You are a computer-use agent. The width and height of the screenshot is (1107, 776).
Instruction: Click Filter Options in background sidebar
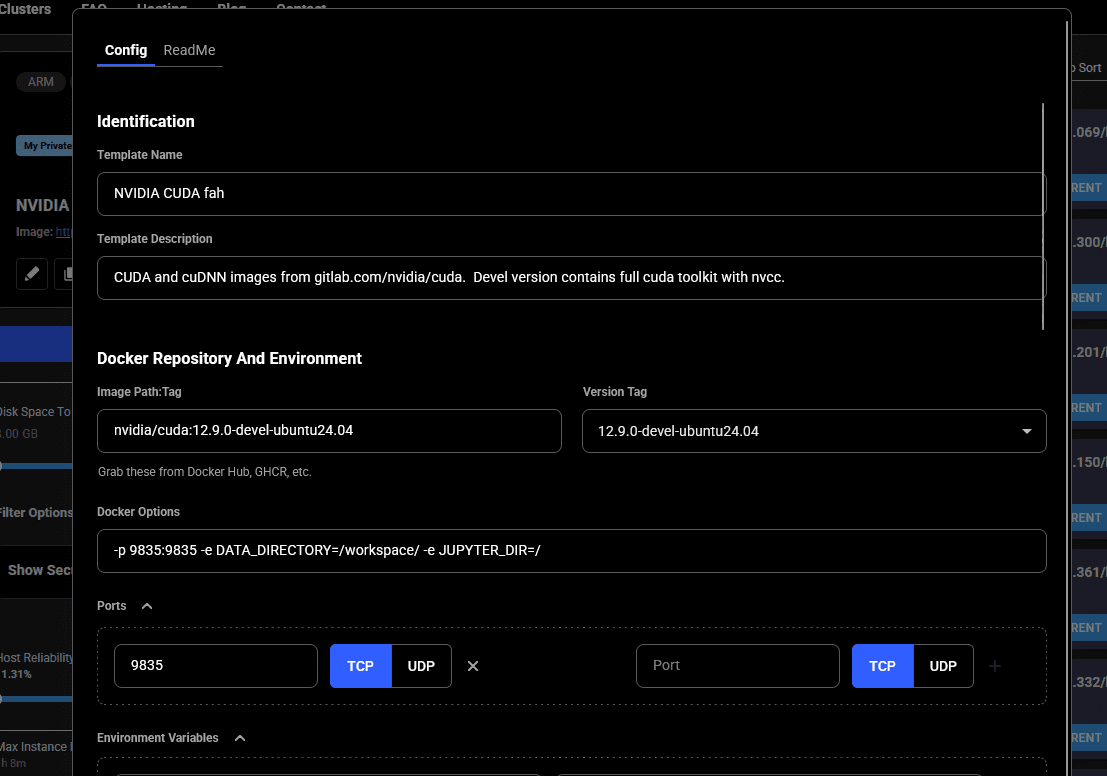click(x=36, y=513)
